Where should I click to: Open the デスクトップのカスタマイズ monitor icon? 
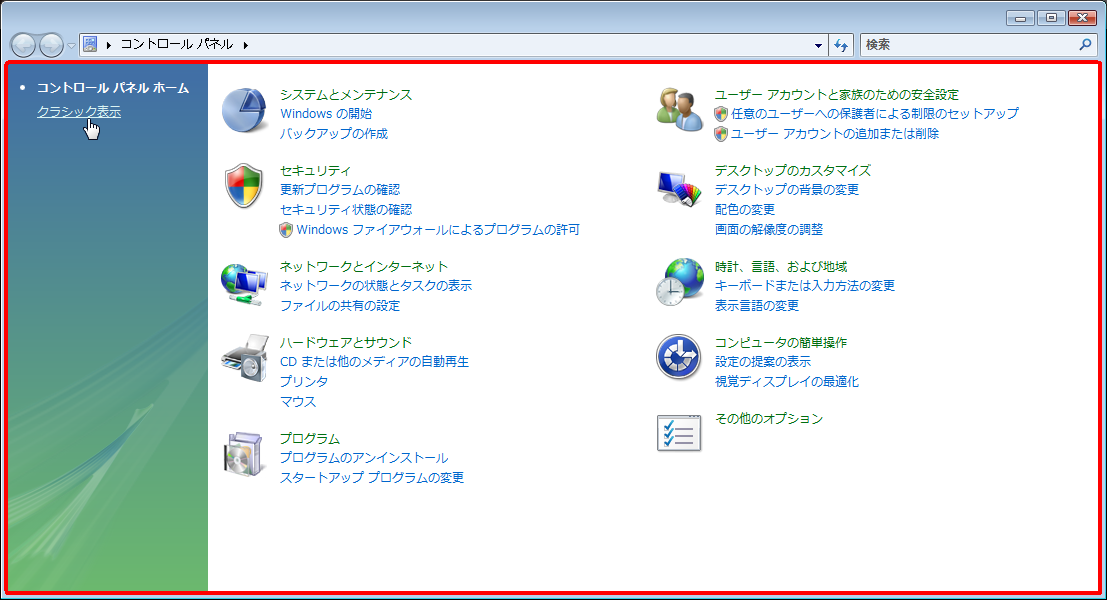tap(679, 188)
